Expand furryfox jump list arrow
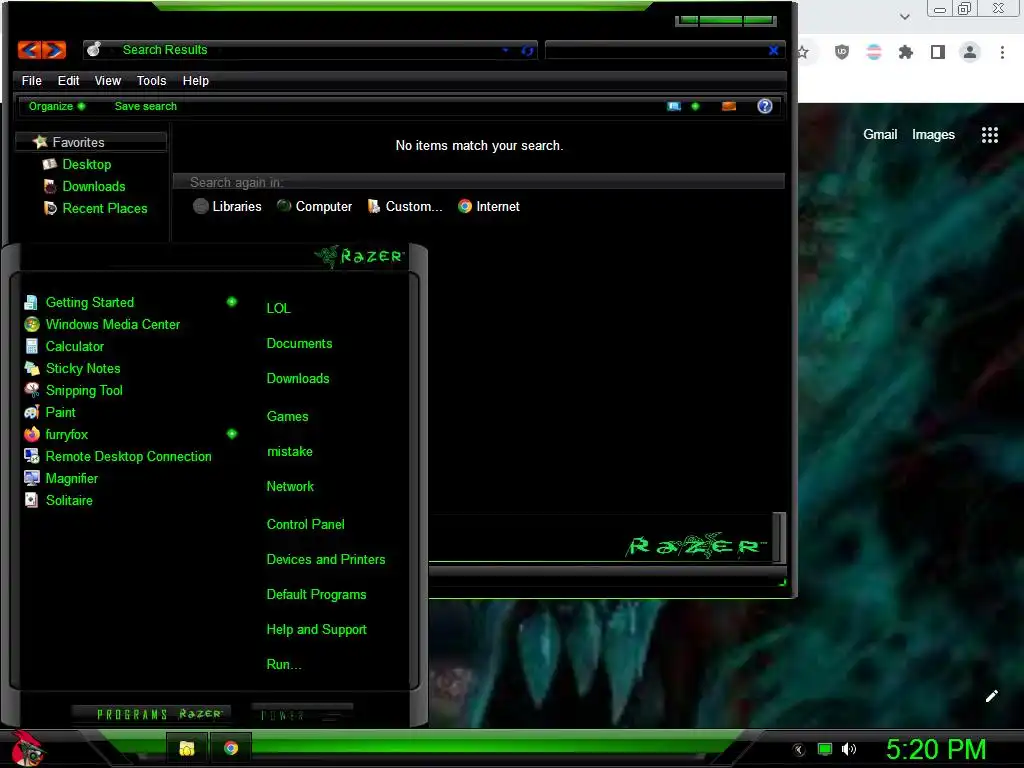The height and width of the screenshot is (768, 1024). (x=232, y=434)
